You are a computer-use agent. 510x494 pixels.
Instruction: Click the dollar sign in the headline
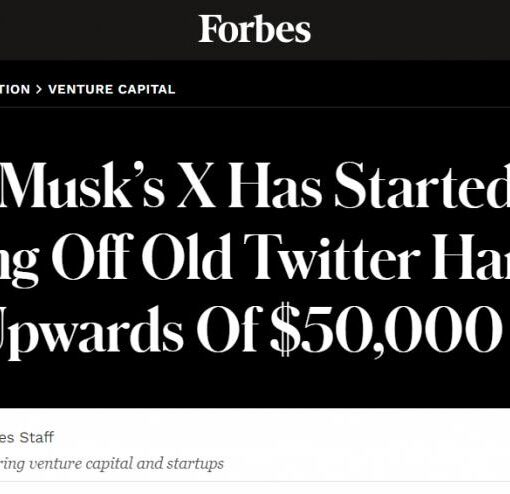pos(285,329)
